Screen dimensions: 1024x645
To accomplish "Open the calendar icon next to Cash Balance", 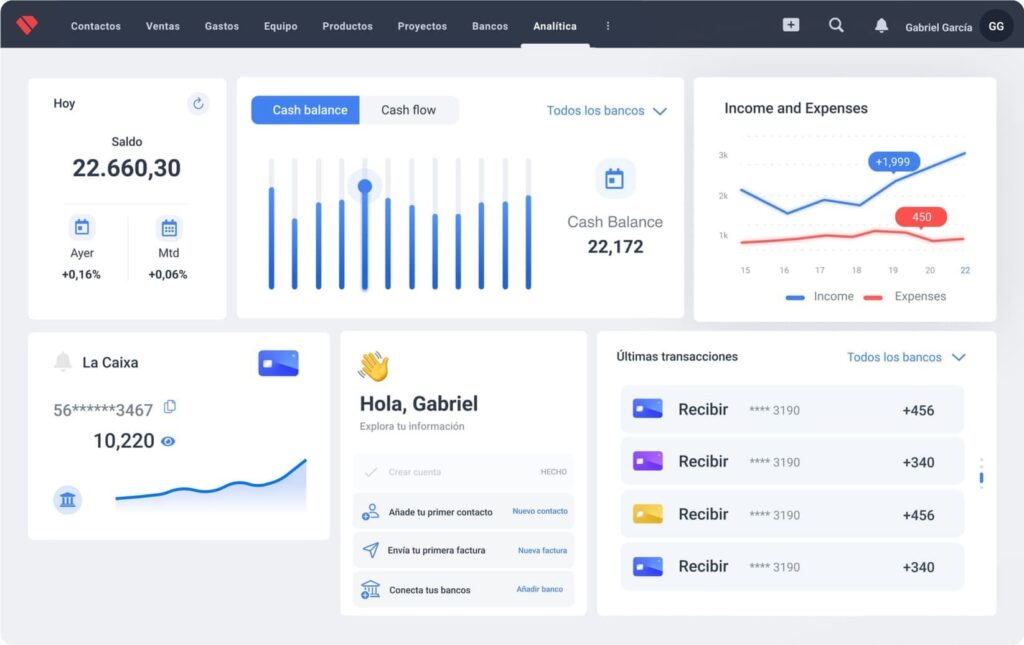I will point(616,177).
